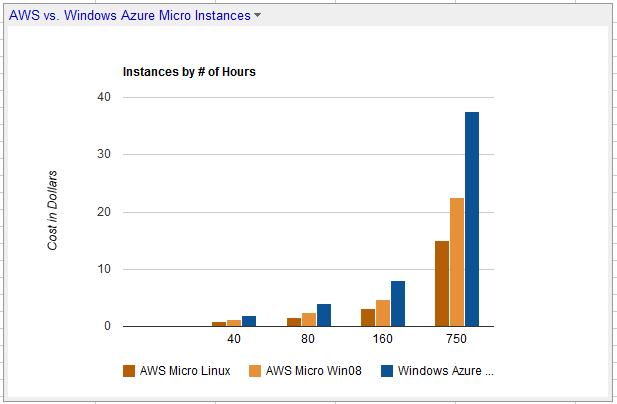This screenshot has width=617, height=404.
Task: Click the x-axis label '40' under the first bars
Action: (x=234, y=339)
